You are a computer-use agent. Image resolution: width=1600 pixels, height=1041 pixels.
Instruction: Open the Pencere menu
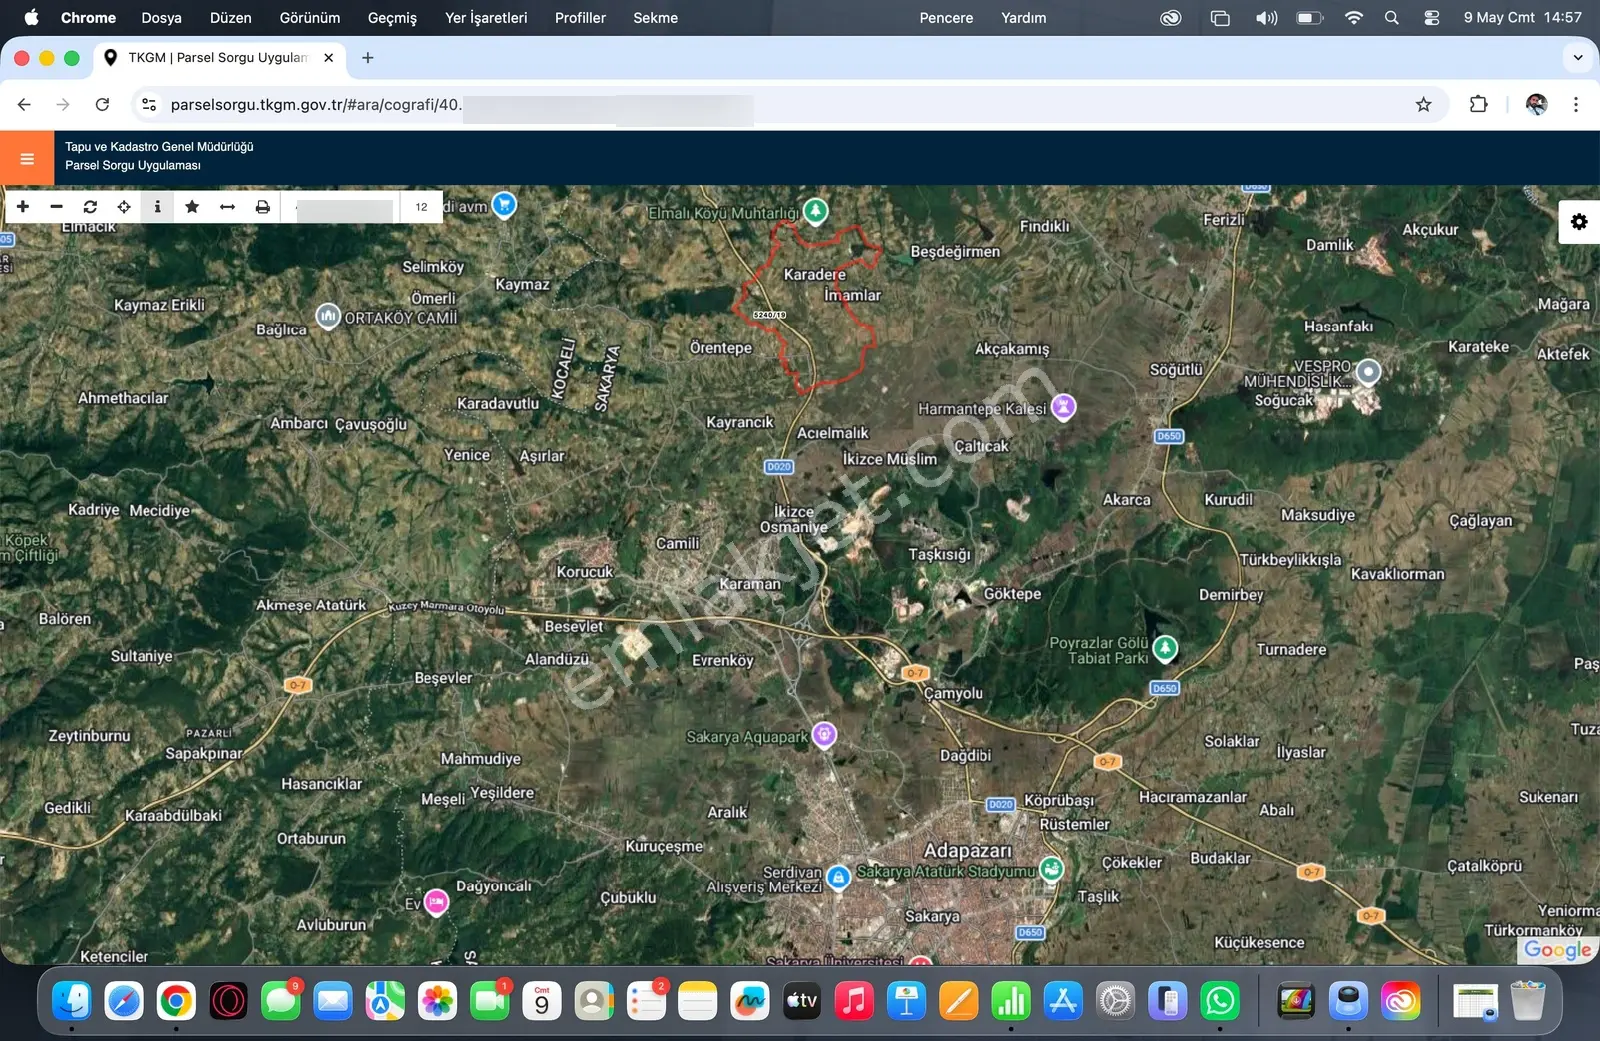[946, 18]
